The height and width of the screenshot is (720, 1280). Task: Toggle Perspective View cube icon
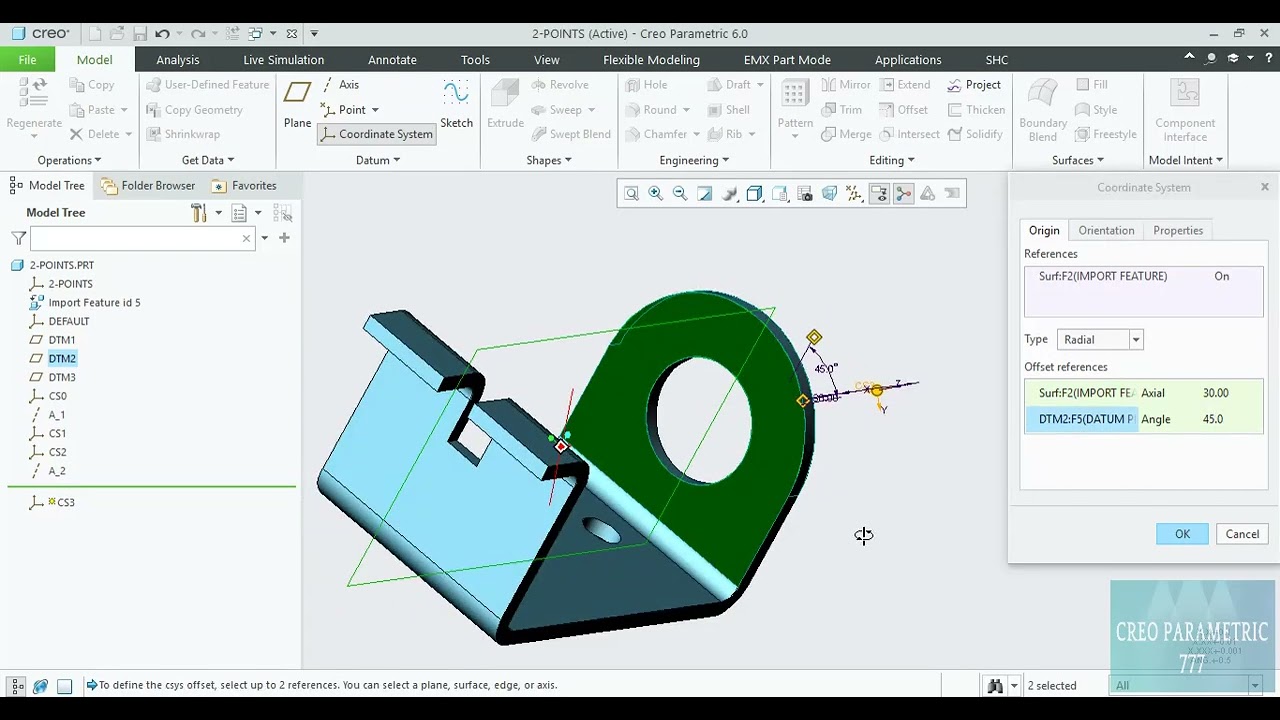coord(829,194)
